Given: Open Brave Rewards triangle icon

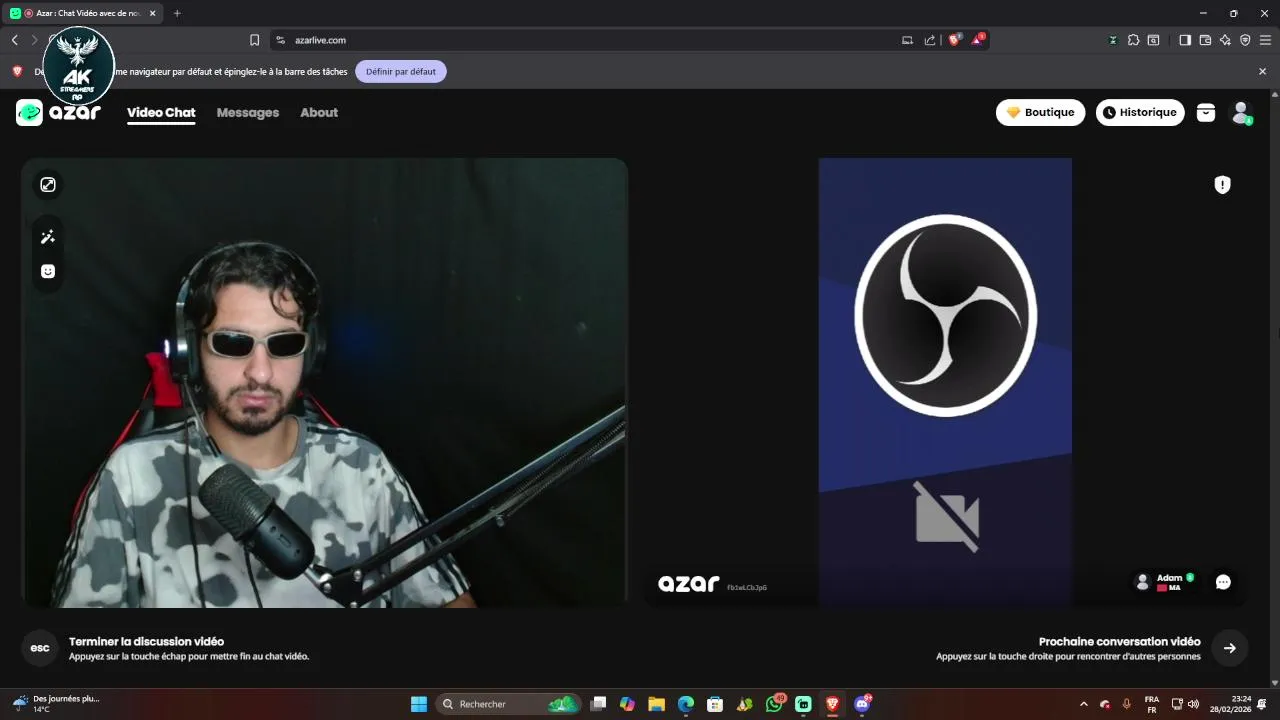Looking at the screenshot, I should coord(979,40).
